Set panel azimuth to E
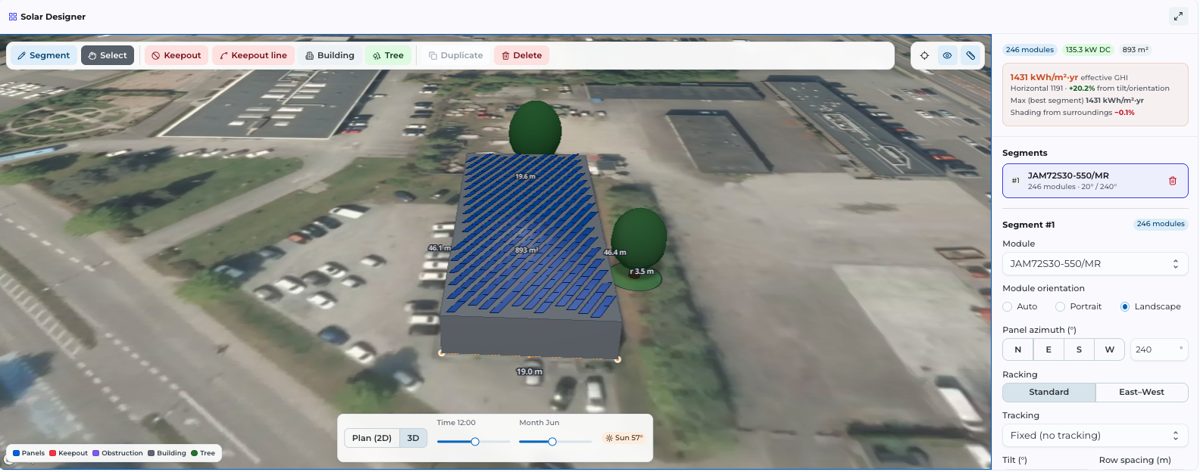This screenshot has width=1200, height=472. 1048,350
